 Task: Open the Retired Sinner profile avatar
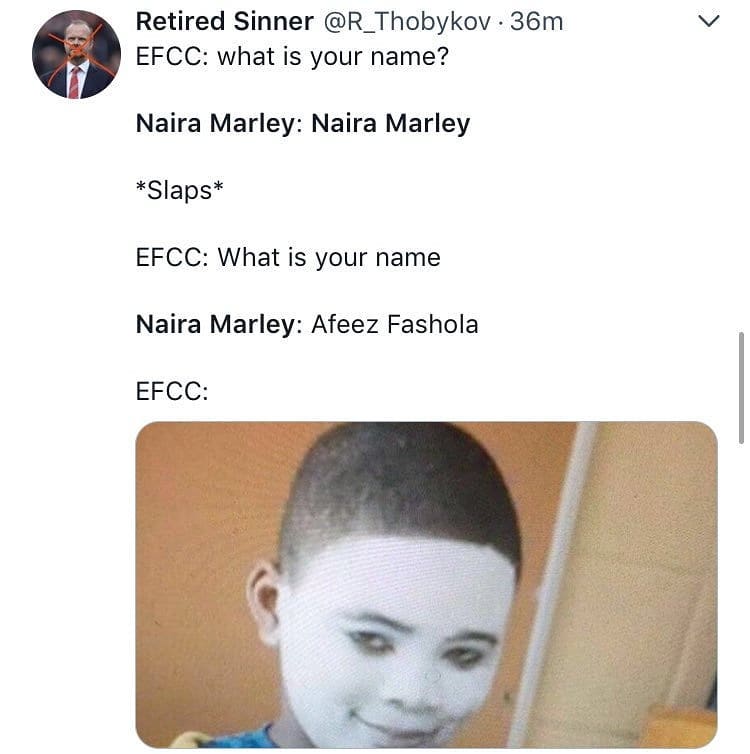click(x=76, y=54)
